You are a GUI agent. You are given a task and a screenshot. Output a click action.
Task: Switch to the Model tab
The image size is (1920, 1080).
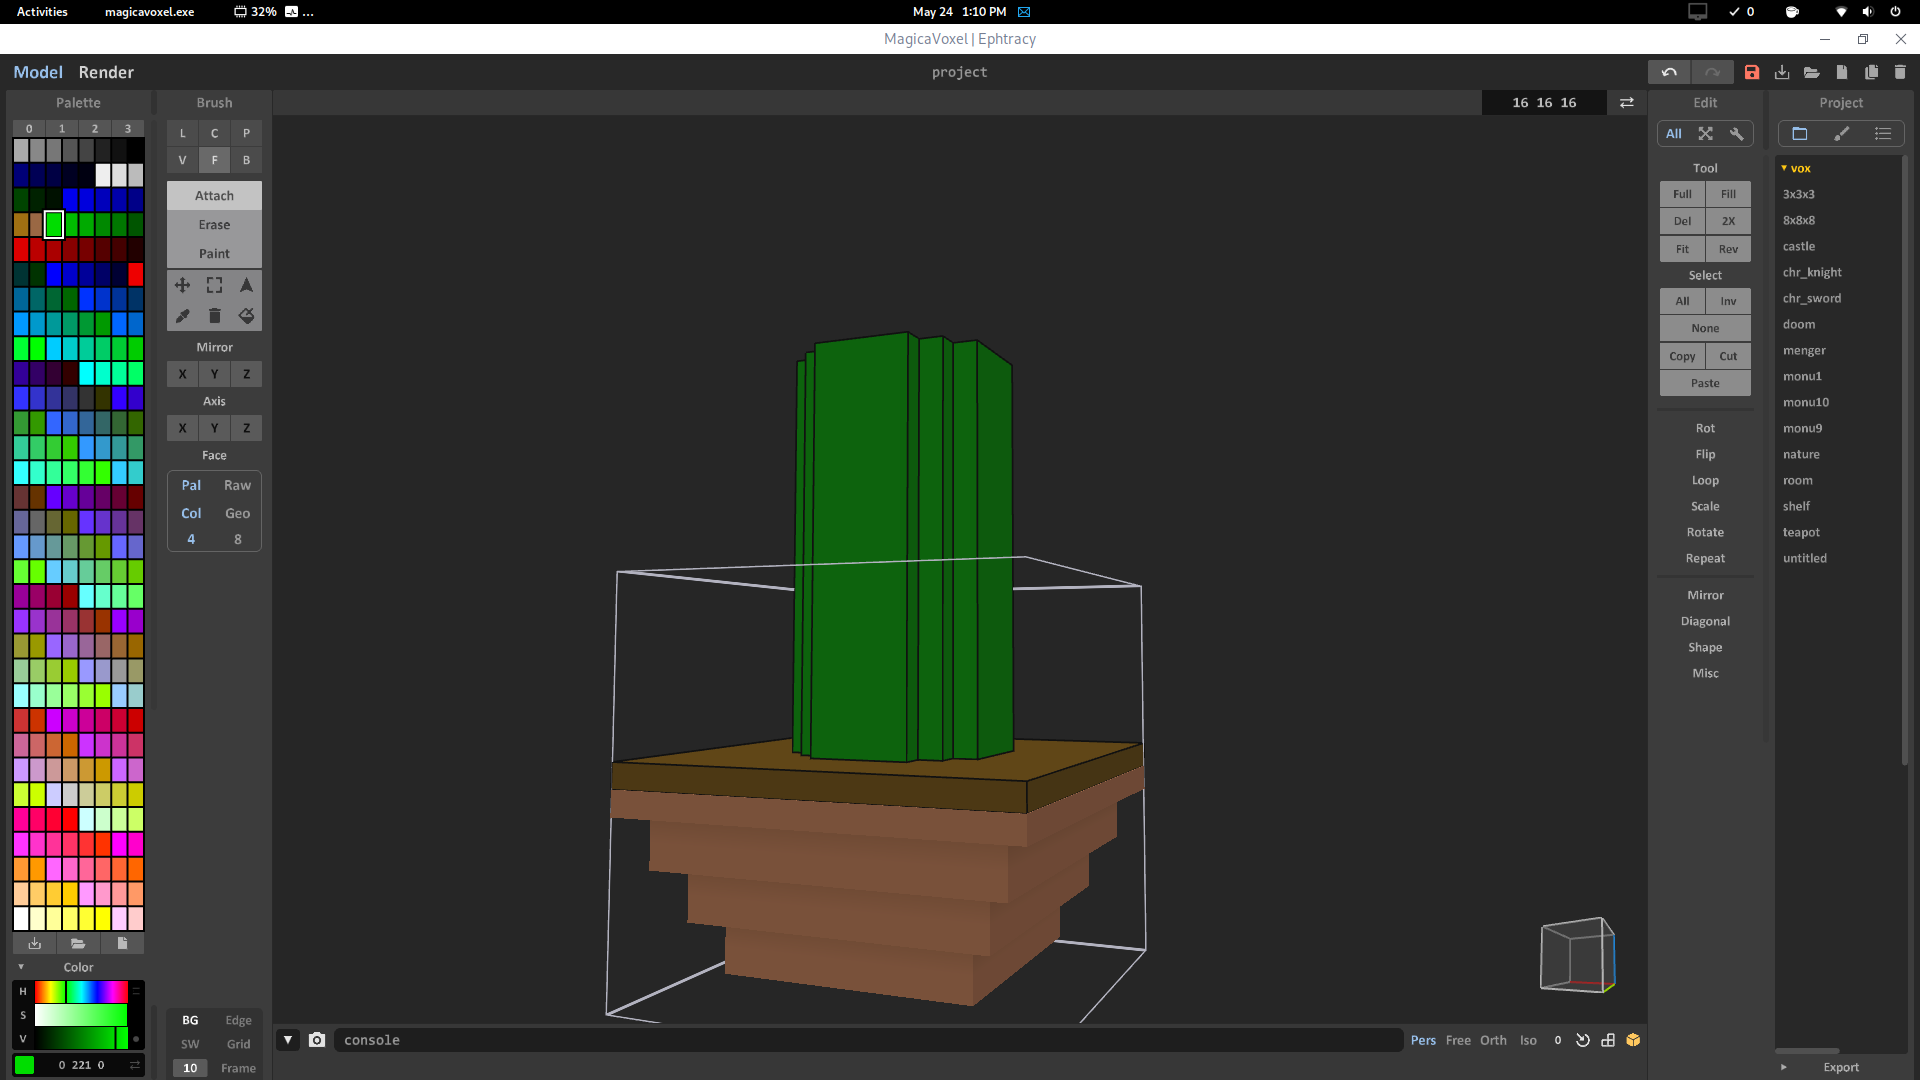point(38,72)
